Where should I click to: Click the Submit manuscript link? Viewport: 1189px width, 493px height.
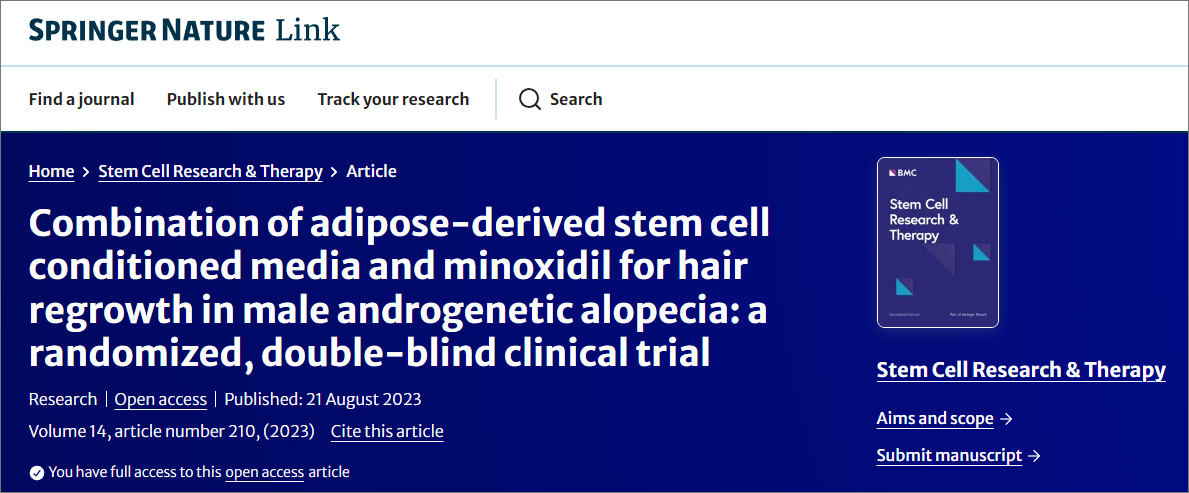[x=949, y=456]
